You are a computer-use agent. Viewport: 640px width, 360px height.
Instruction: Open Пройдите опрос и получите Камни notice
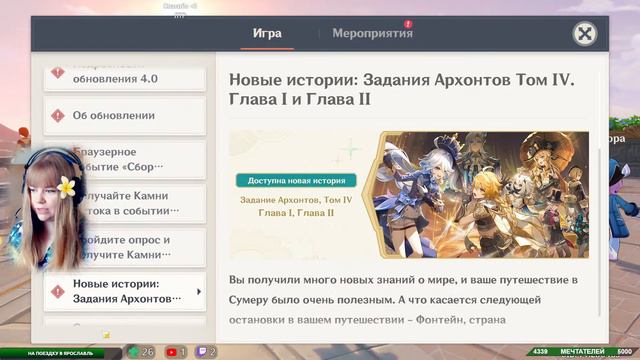(124, 248)
